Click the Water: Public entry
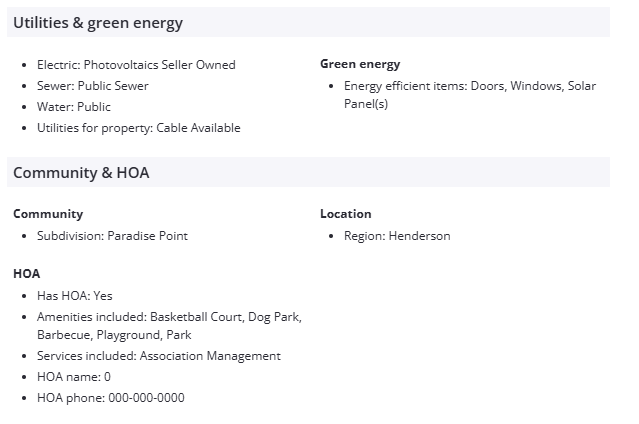The height and width of the screenshot is (424, 639). coord(74,107)
